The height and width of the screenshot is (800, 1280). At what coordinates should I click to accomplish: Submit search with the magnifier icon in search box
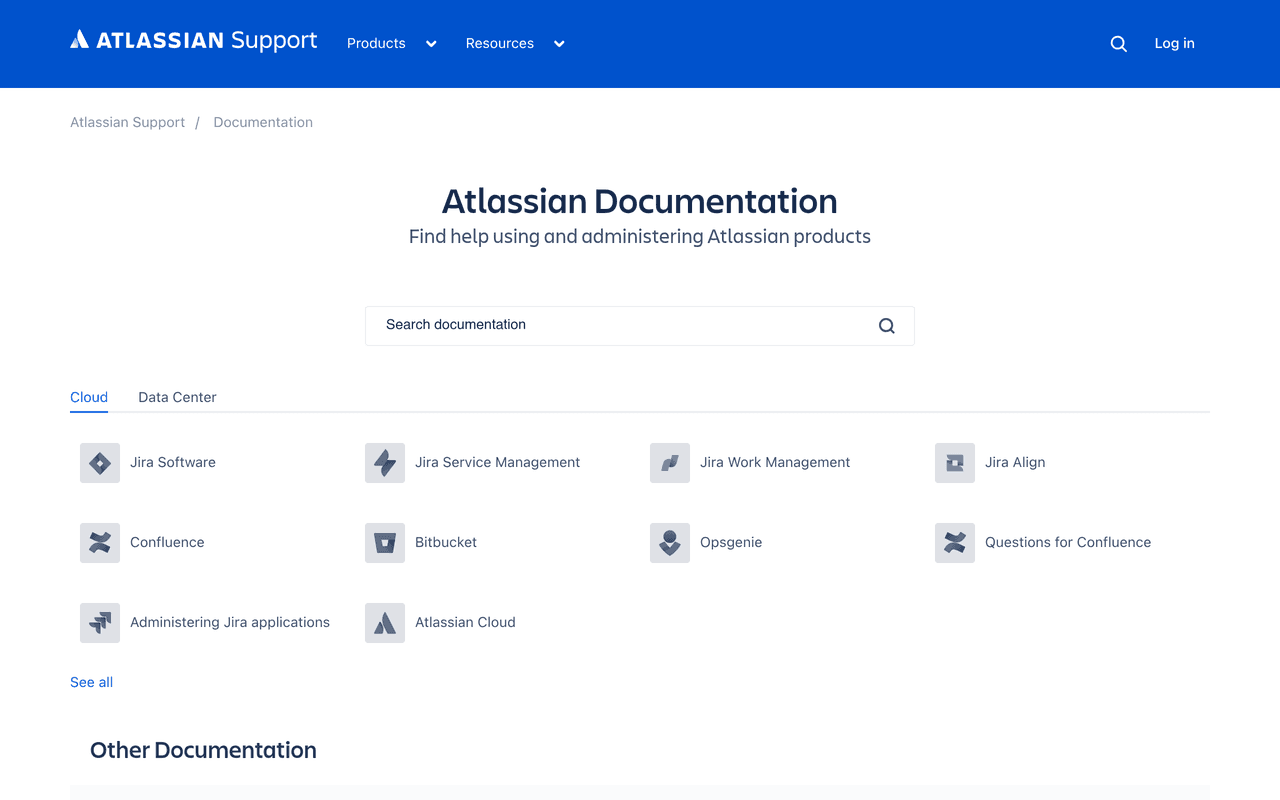[887, 326]
